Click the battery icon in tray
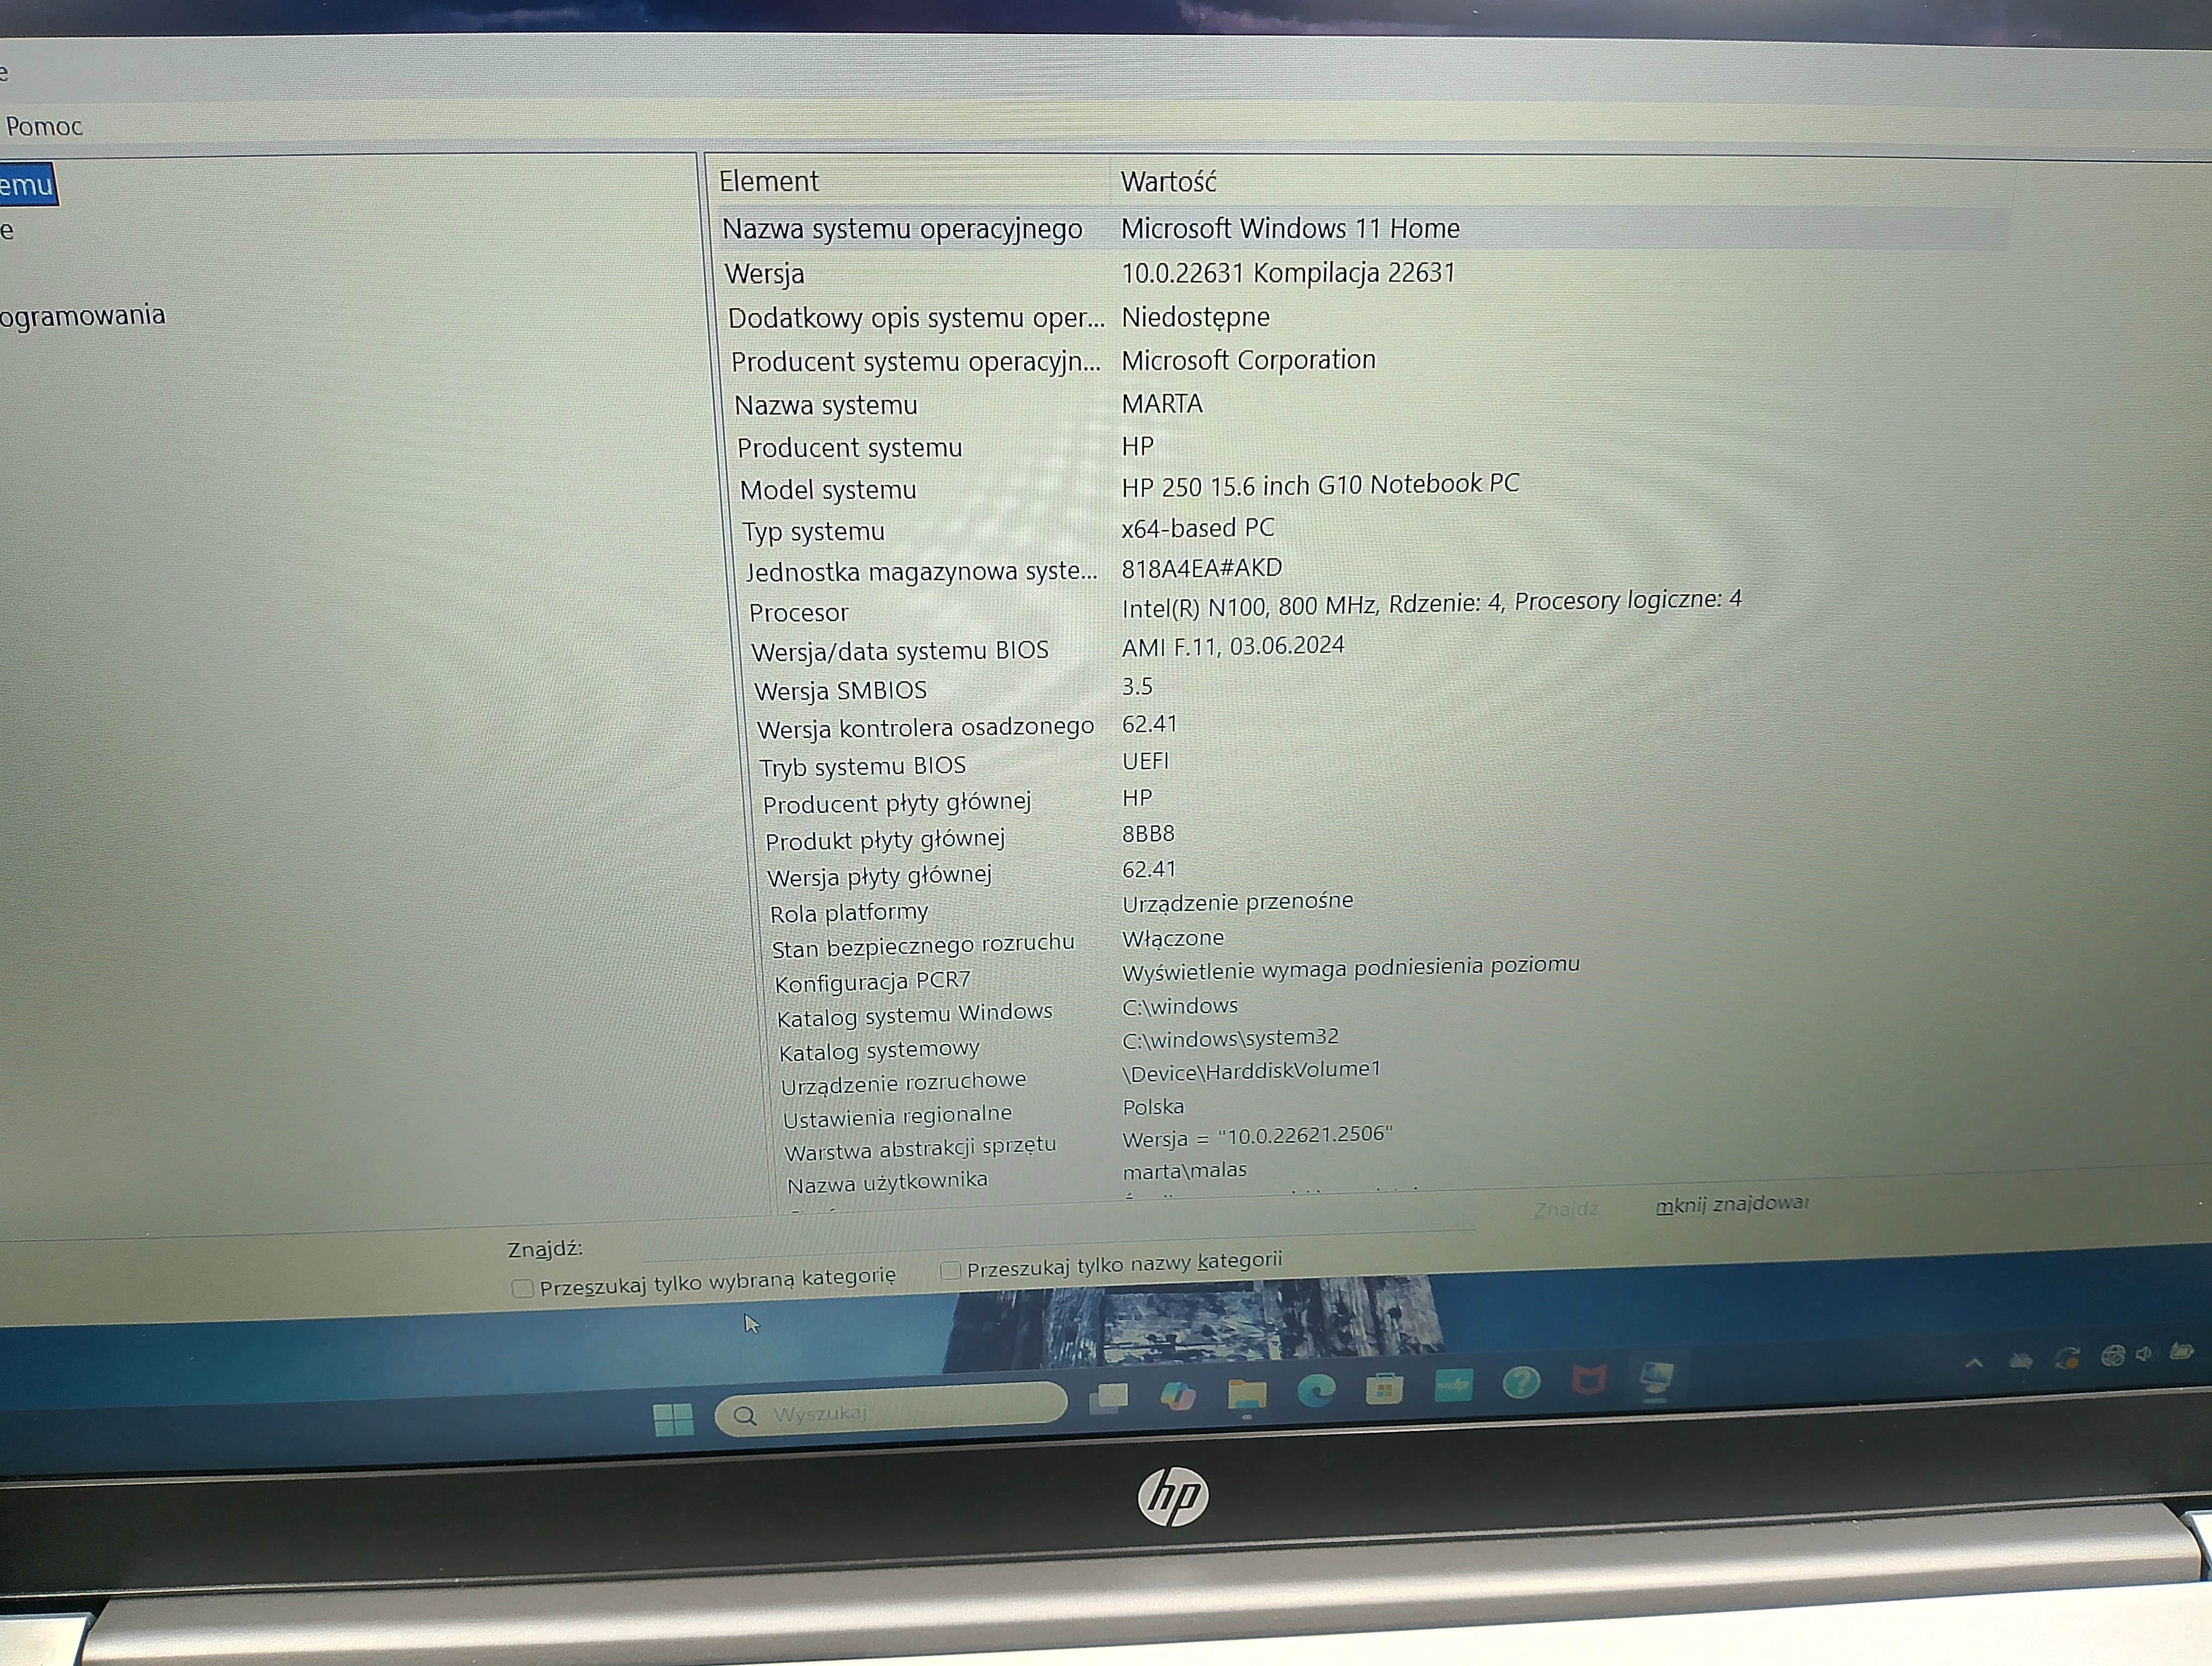The width and height of the screenshot is (2212, 1666). (x=2182, y=1352)
